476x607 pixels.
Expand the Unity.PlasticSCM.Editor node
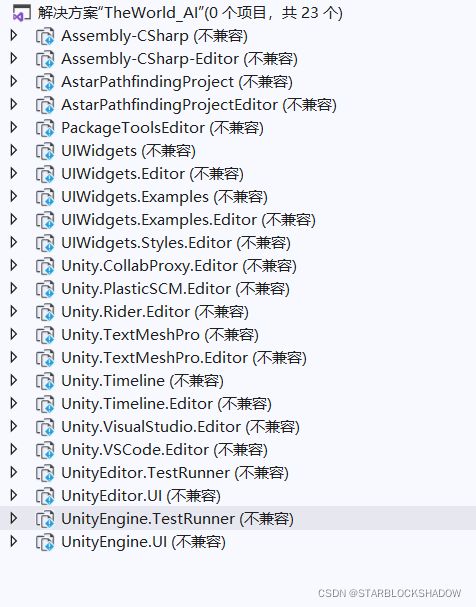14,288
